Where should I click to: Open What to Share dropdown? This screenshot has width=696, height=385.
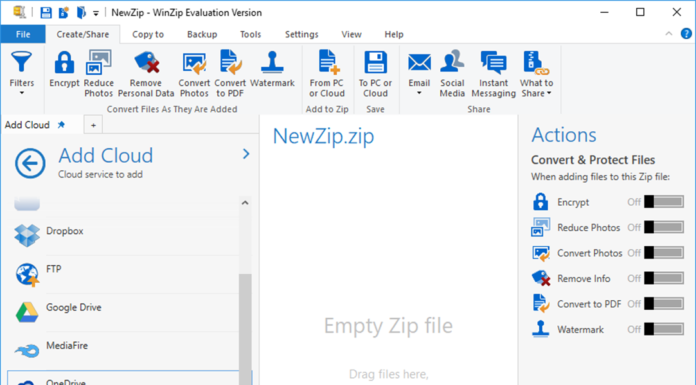click(x=536, y=73)
